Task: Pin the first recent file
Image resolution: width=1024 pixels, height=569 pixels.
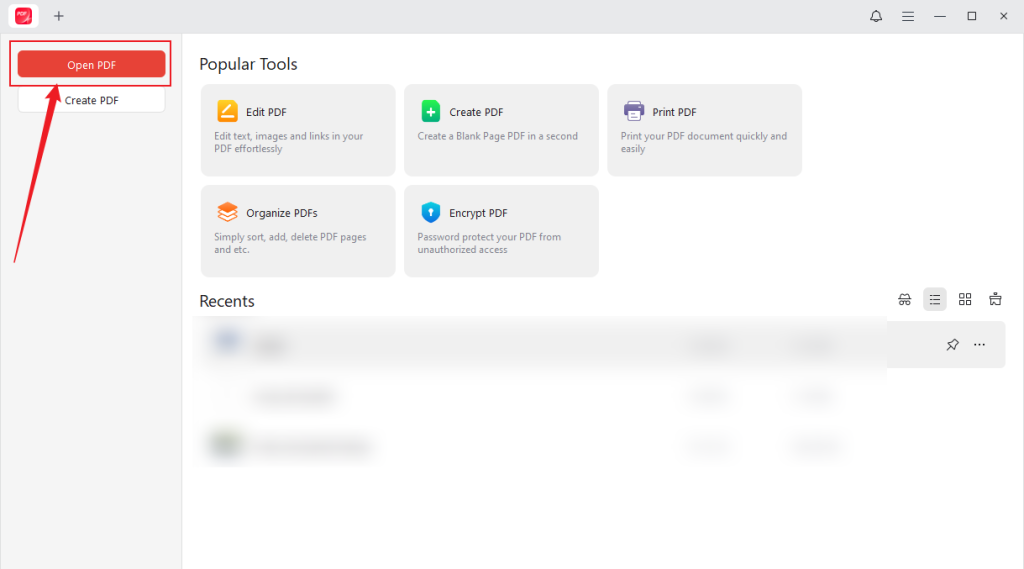Action: [x=952, y=345]
